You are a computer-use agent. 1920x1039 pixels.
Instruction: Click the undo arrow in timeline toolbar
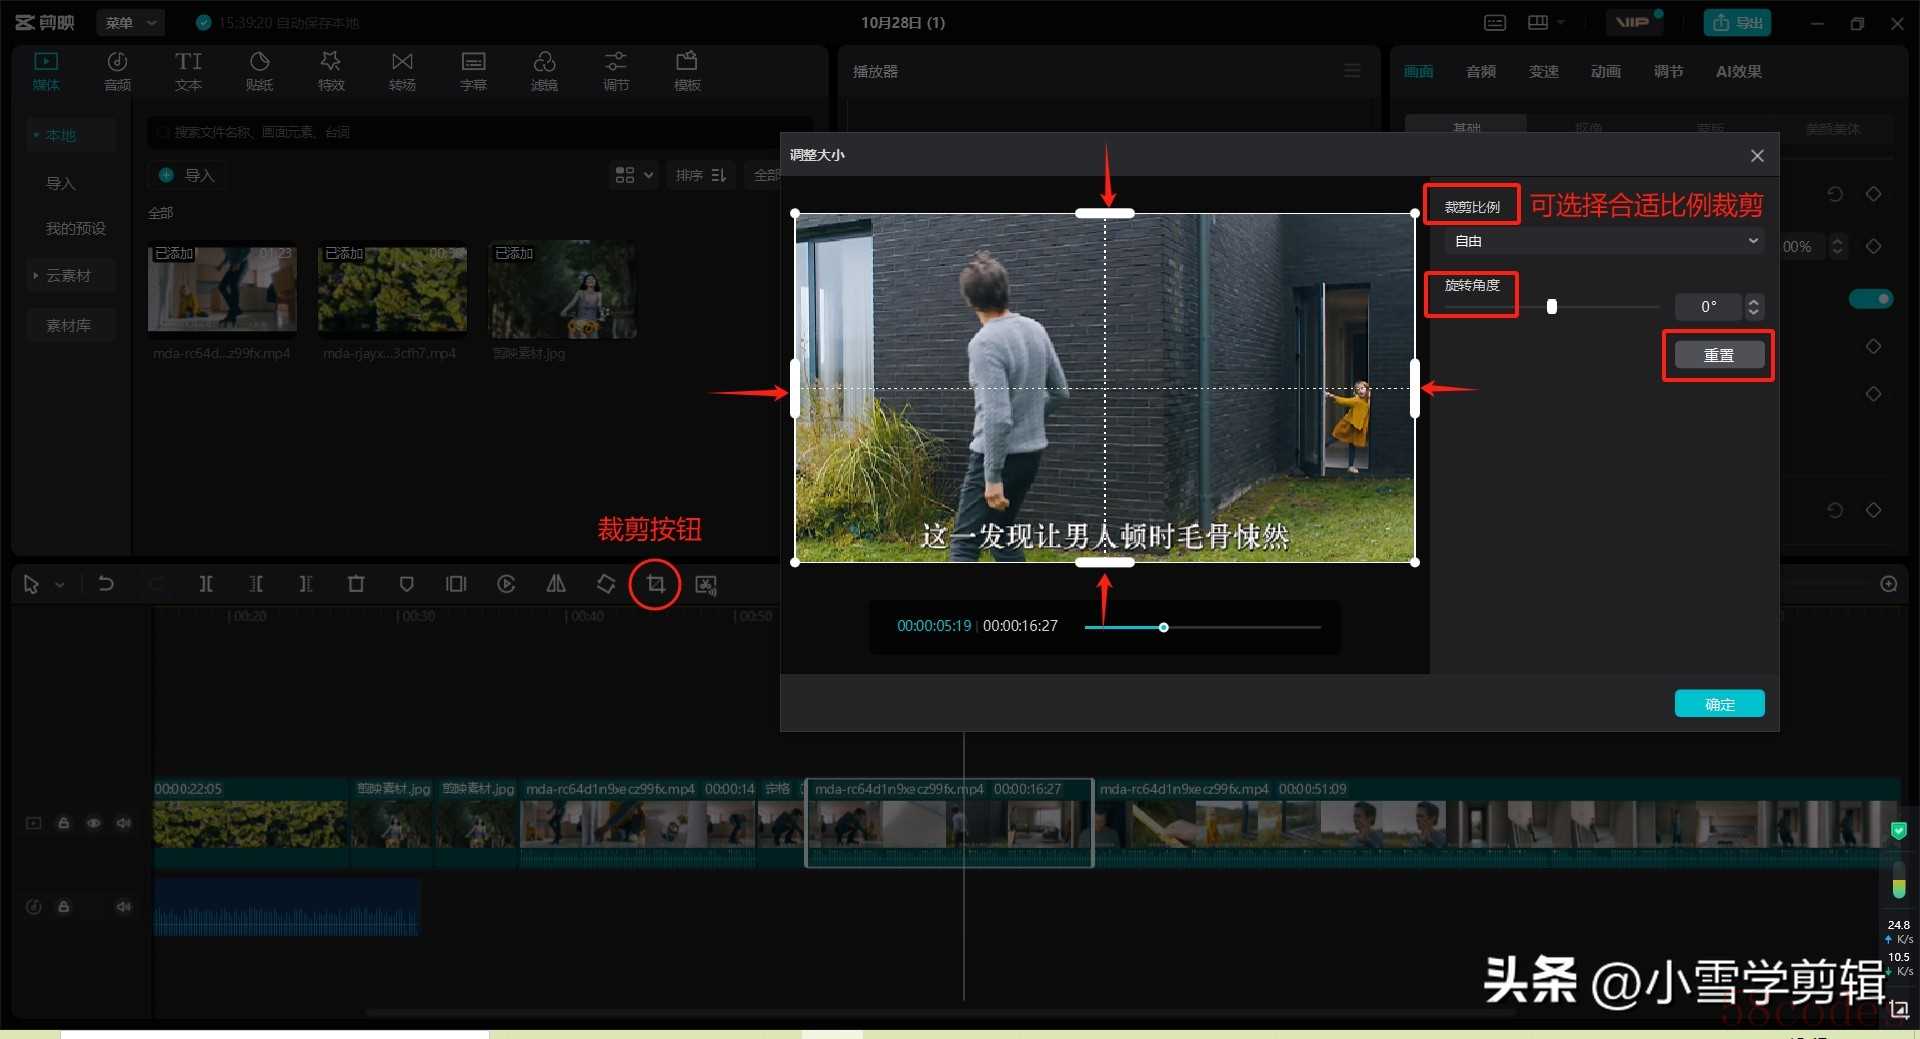tap(105, 584)
